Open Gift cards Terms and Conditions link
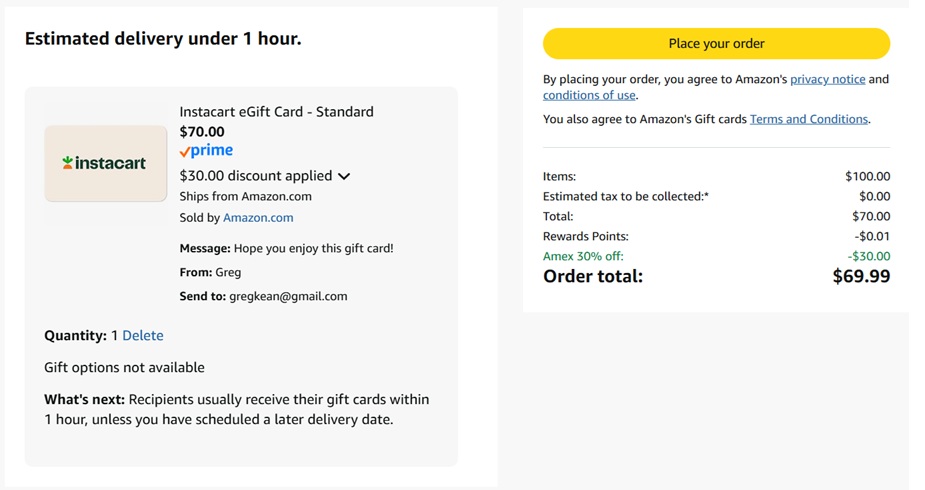 (808, 119)
